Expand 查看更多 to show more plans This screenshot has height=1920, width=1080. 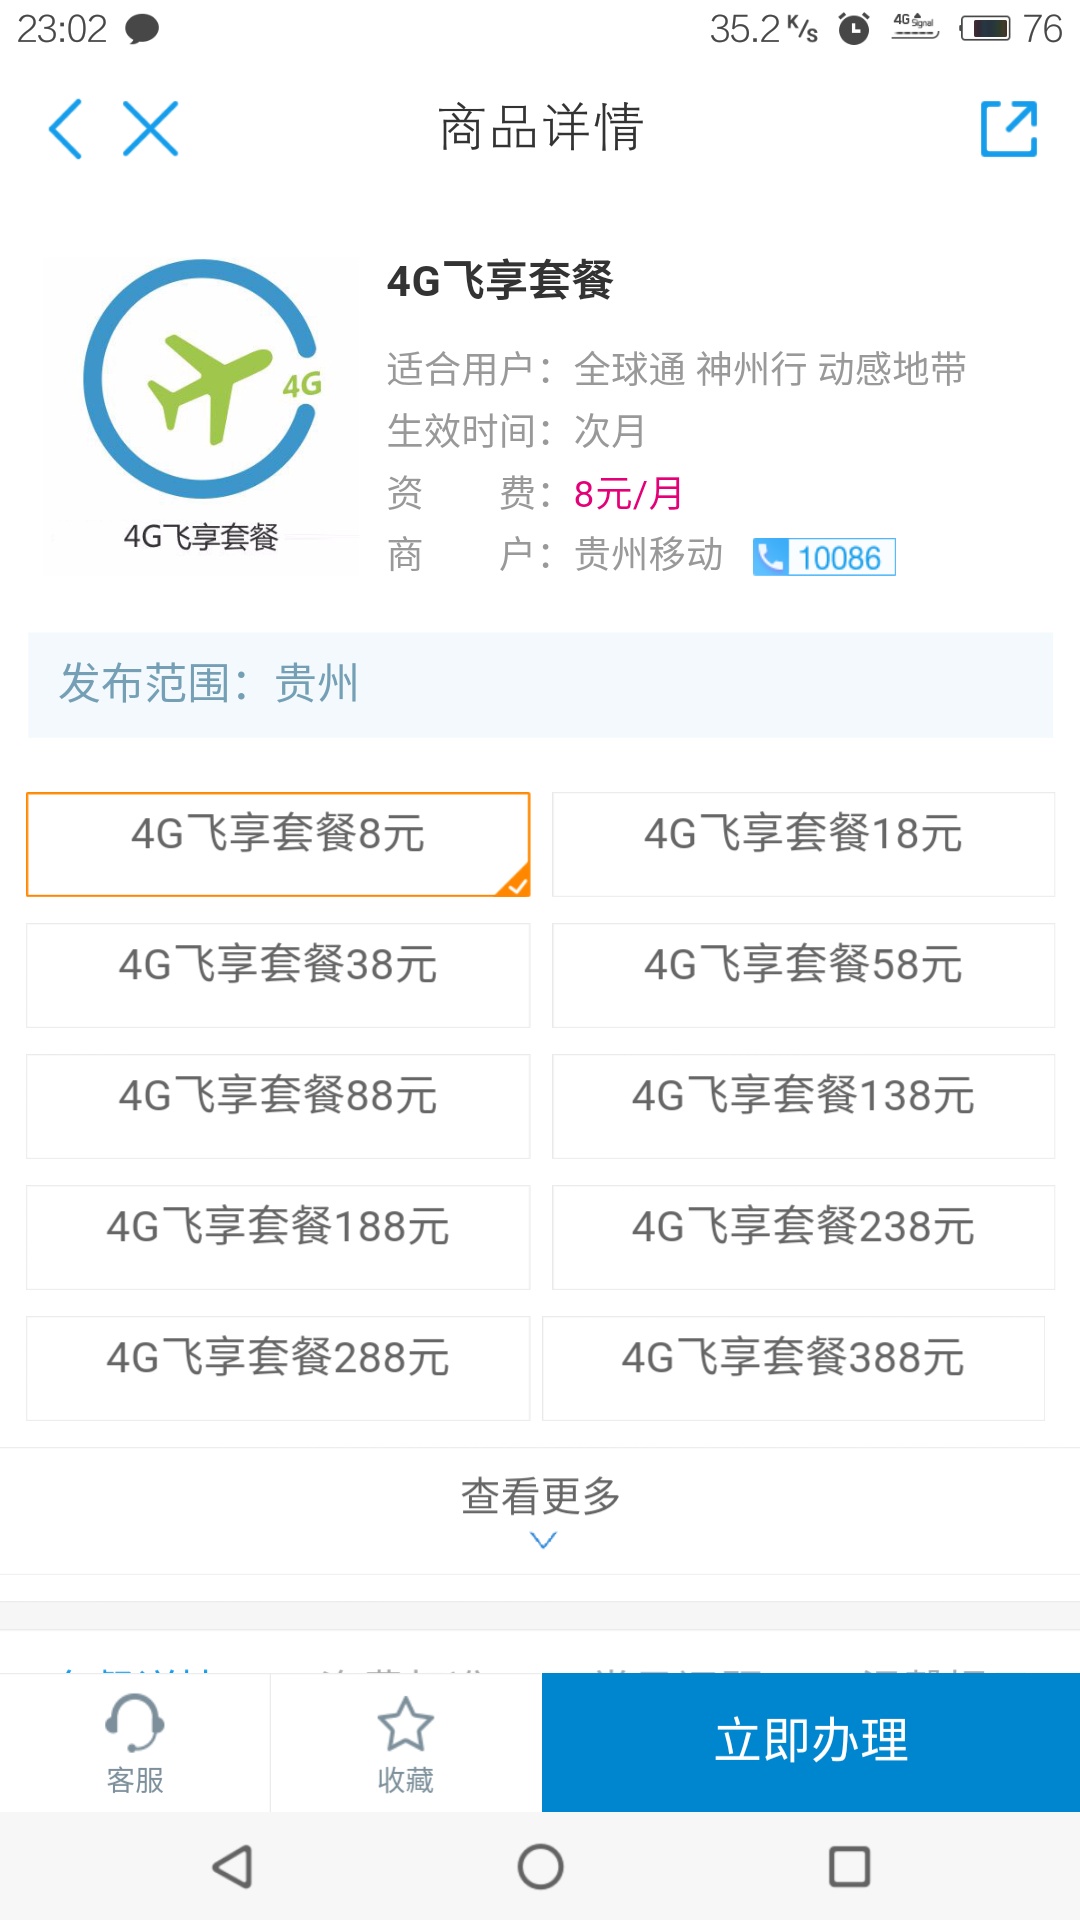[540, 1511]
